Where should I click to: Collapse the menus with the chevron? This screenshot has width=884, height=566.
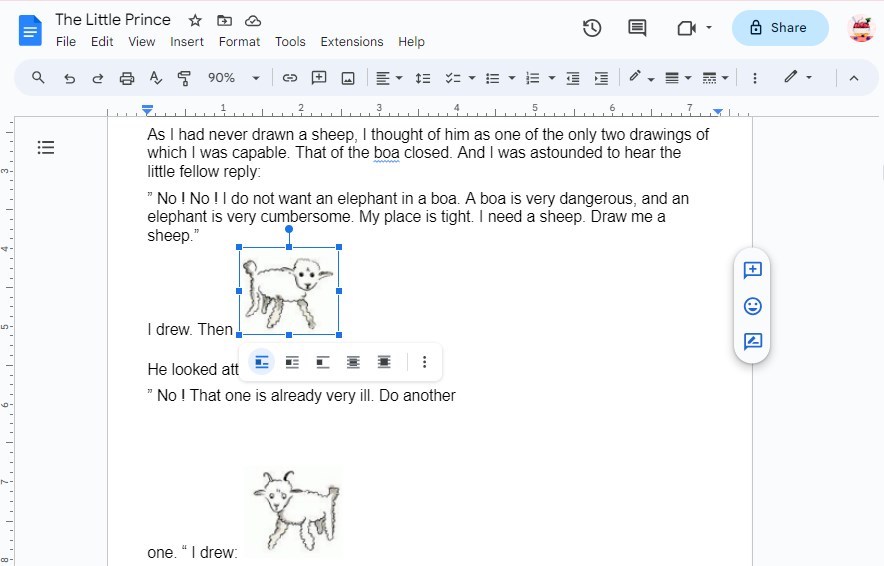coord(854,78)
